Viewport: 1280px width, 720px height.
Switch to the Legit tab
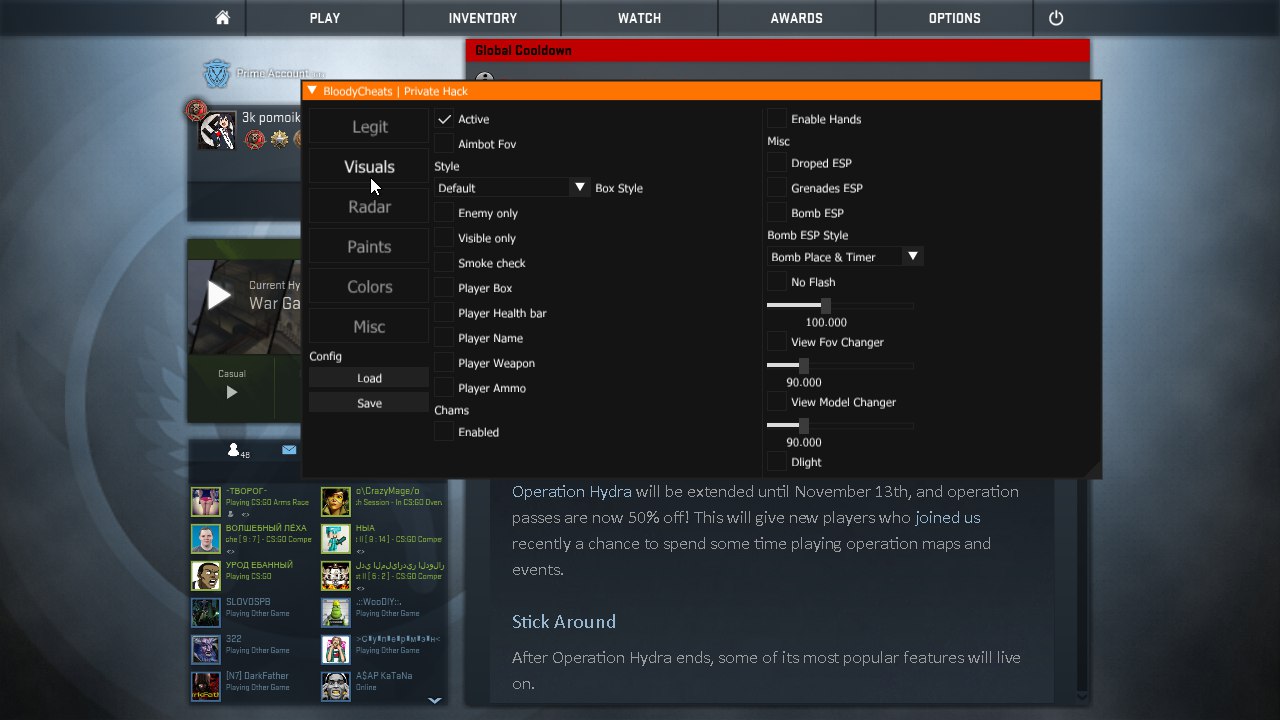[x=369, y=127]
